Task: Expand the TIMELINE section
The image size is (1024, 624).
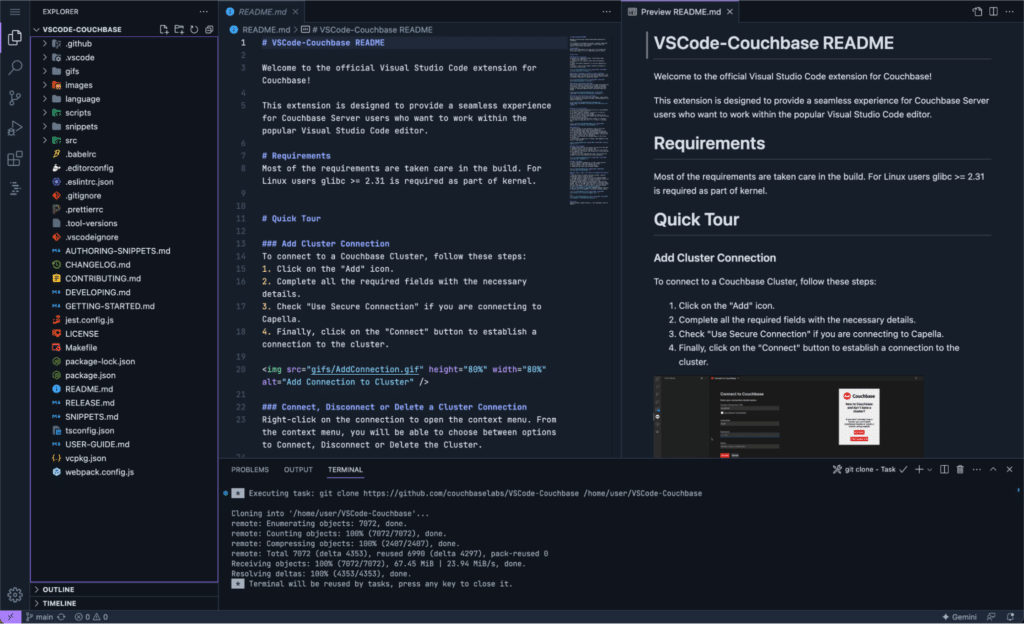Action: [60, 603]
